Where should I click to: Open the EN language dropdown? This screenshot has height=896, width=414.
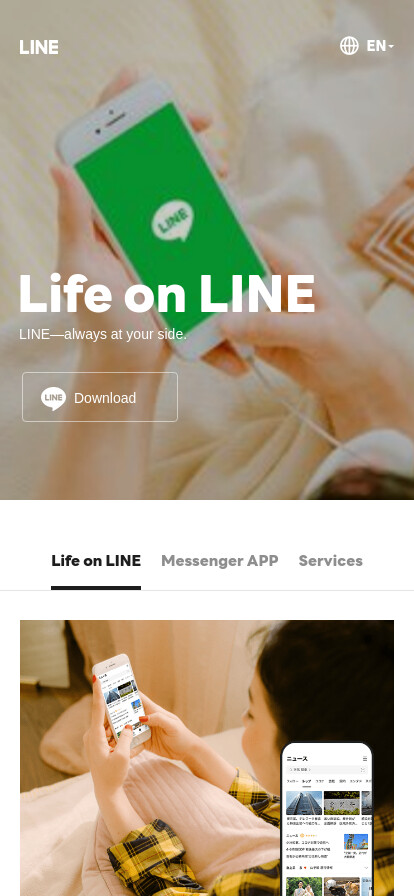coord(380,46)
